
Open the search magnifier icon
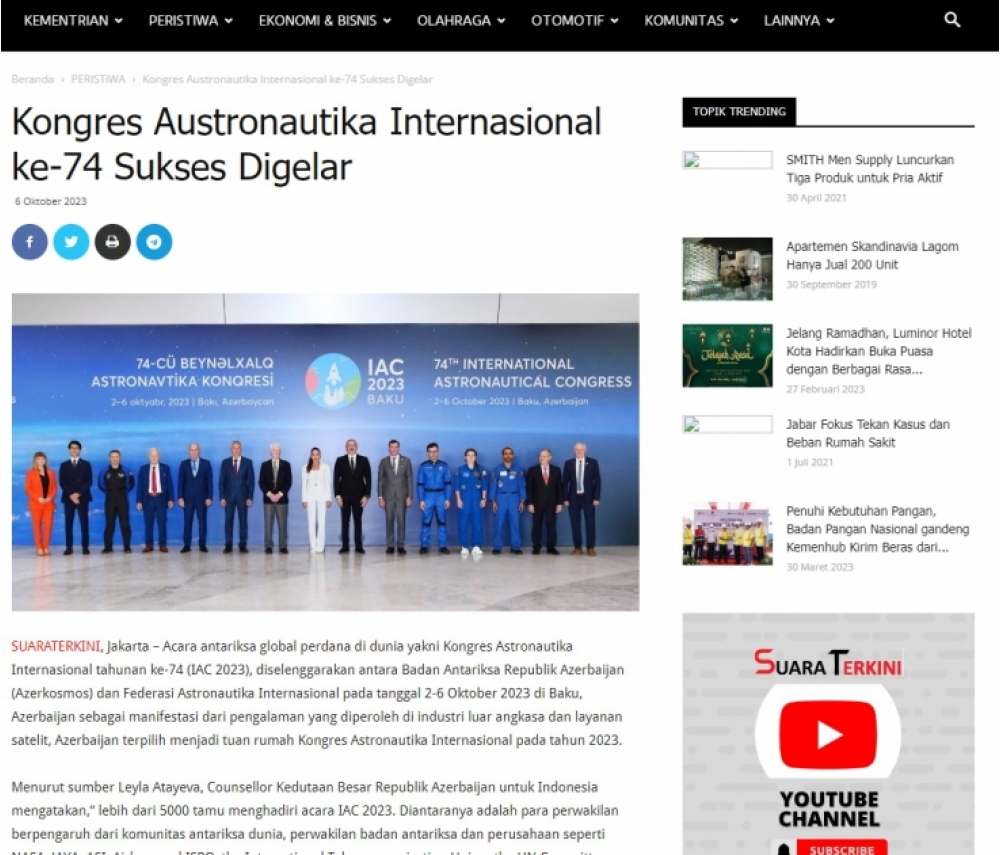[952, 20]
